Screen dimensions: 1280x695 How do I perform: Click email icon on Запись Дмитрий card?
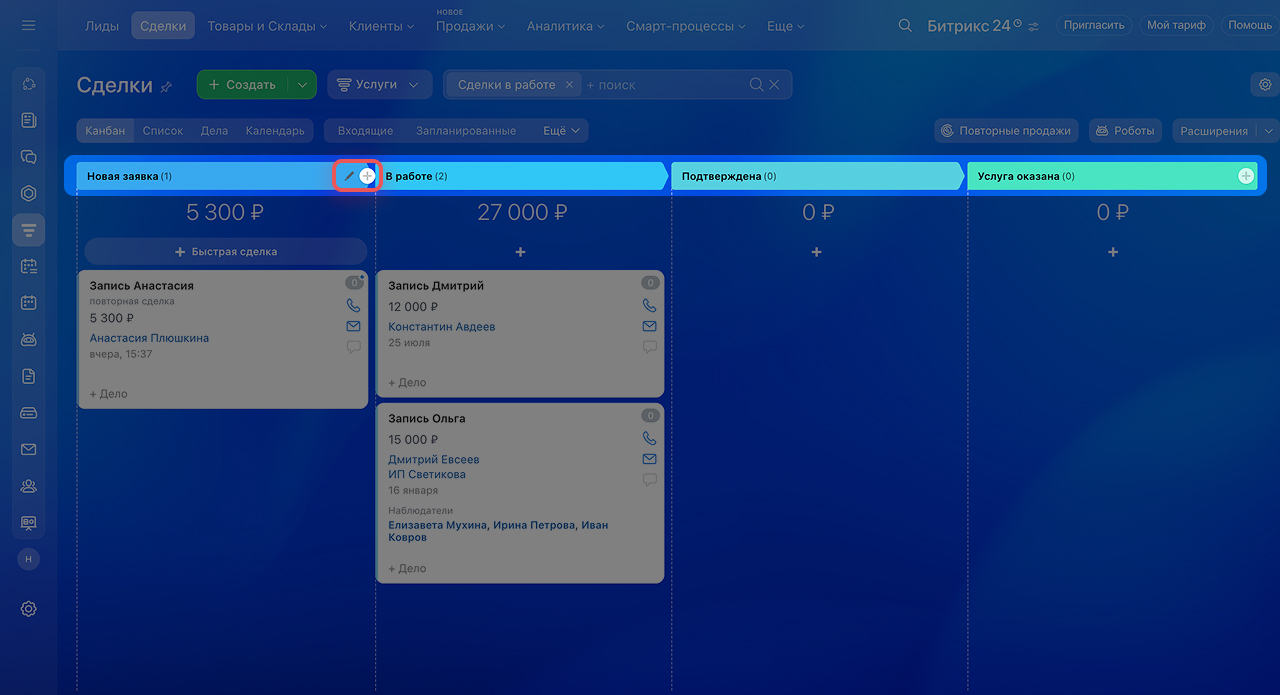(650, 326)
